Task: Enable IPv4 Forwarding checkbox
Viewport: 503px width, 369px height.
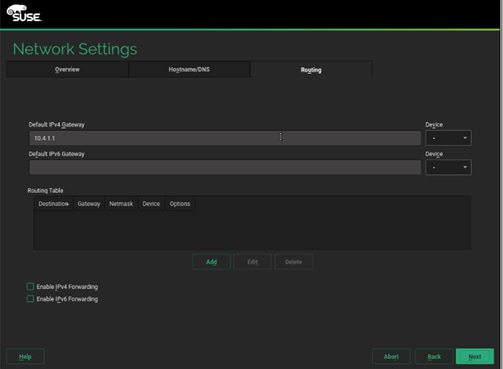Action: [x=30, y=287]
